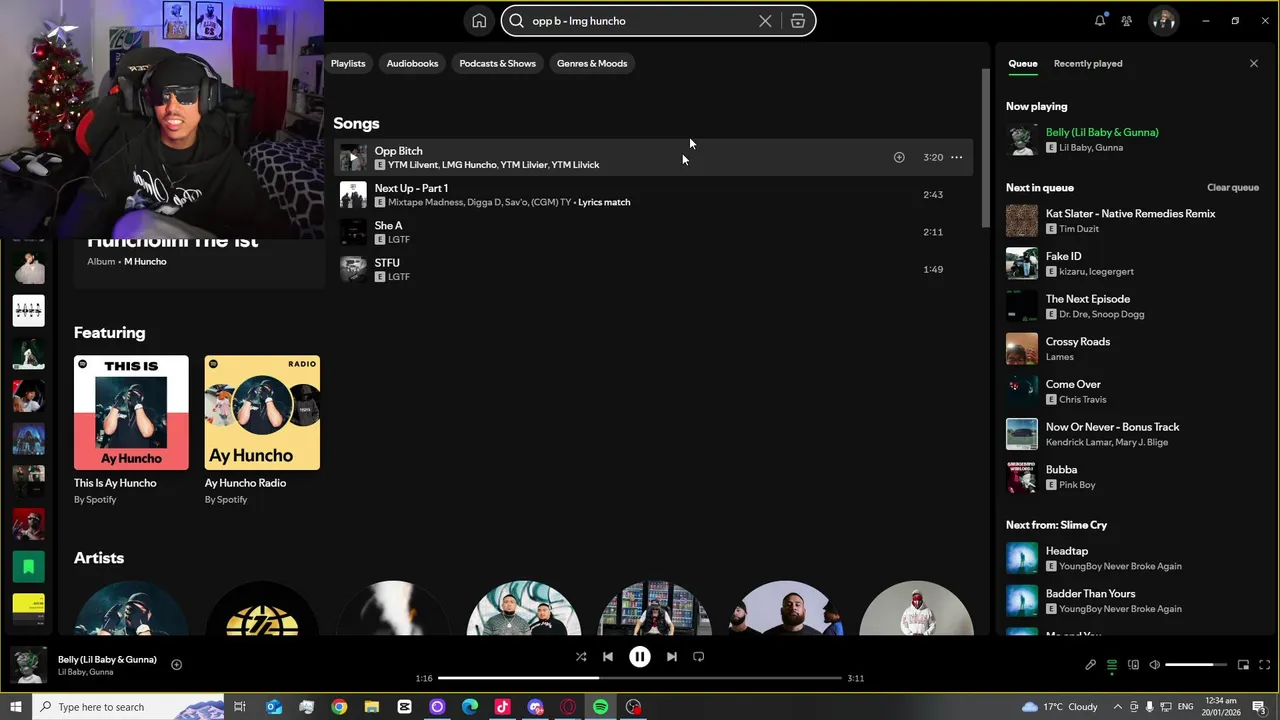This screenshot has width=1280, height=720.
Task: Select STFU song row
Action: [653, 269]
